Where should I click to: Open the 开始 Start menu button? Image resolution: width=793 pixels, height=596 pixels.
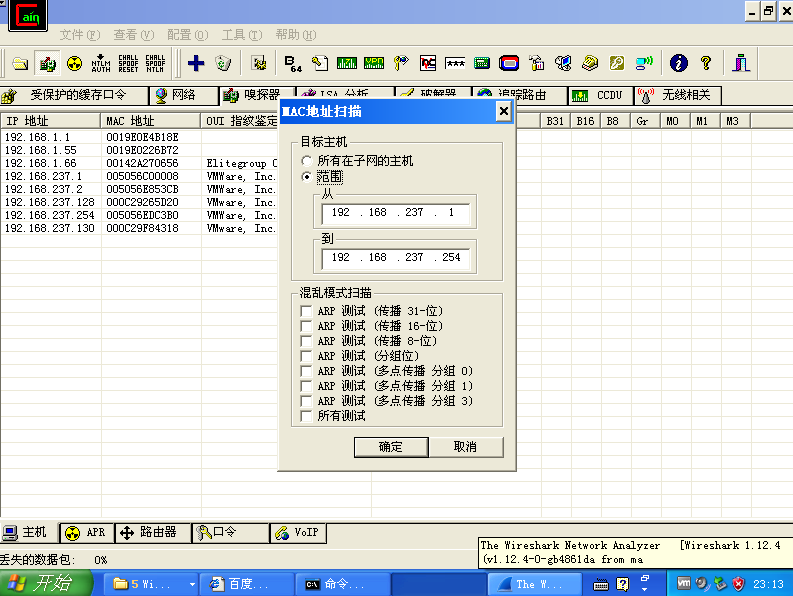pyautogui.click(x=40, y=583)
